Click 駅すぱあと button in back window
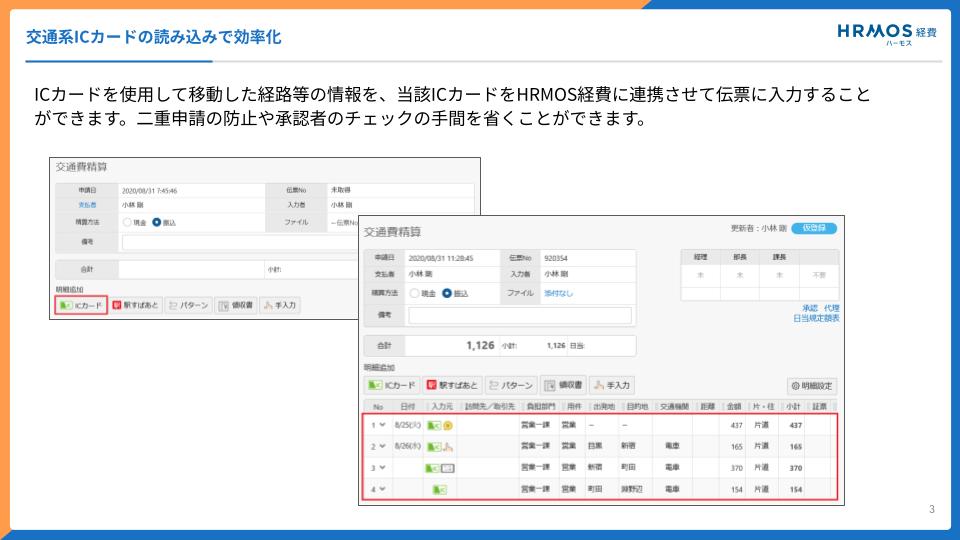Screen dimensions: 960x540 coord(136,305)
